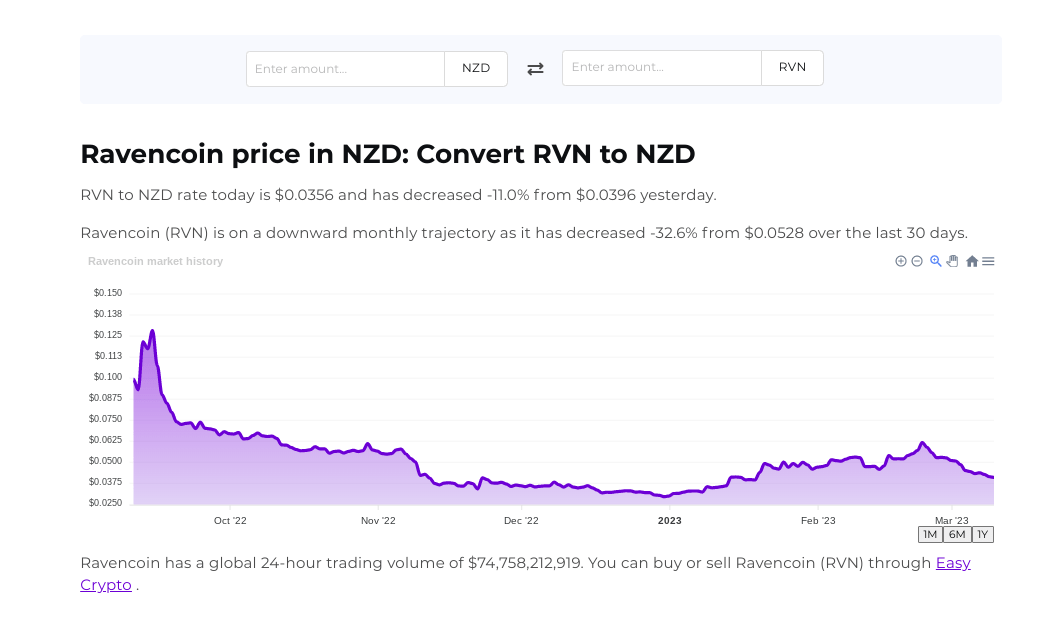This screenshot has height=620, width=1054.
Task: Click the Ravencoin market history chart title
Action: 155,261
